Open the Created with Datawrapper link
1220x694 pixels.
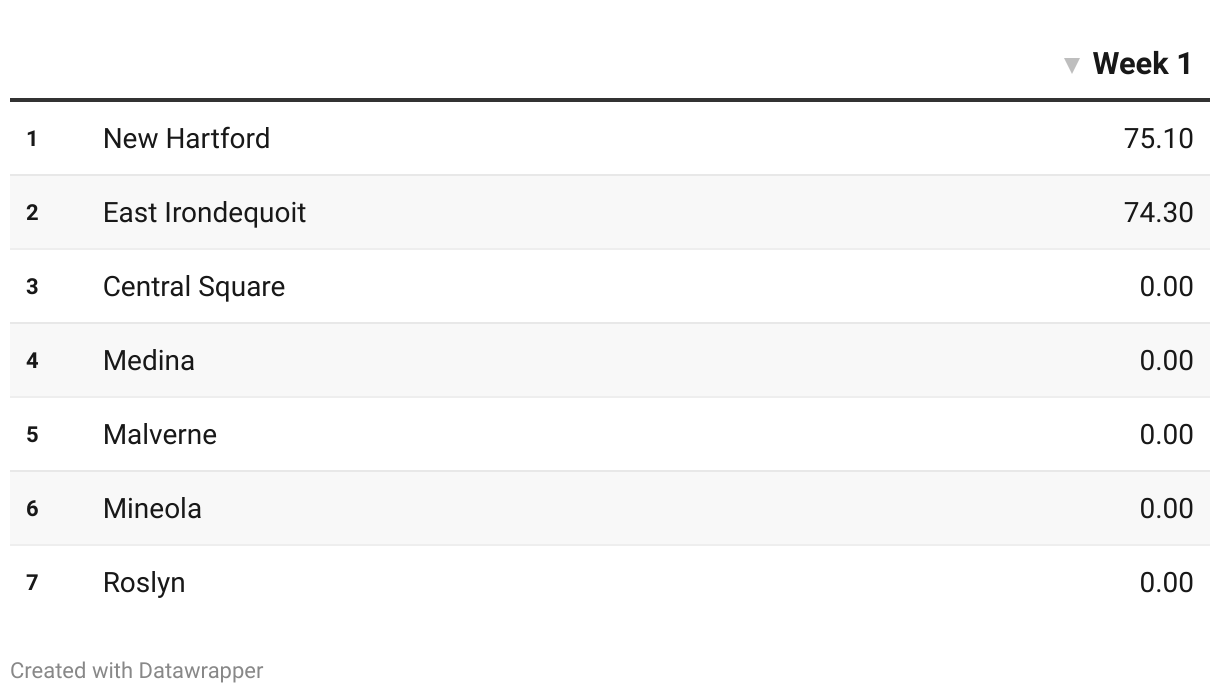click(x=137, y=670)
